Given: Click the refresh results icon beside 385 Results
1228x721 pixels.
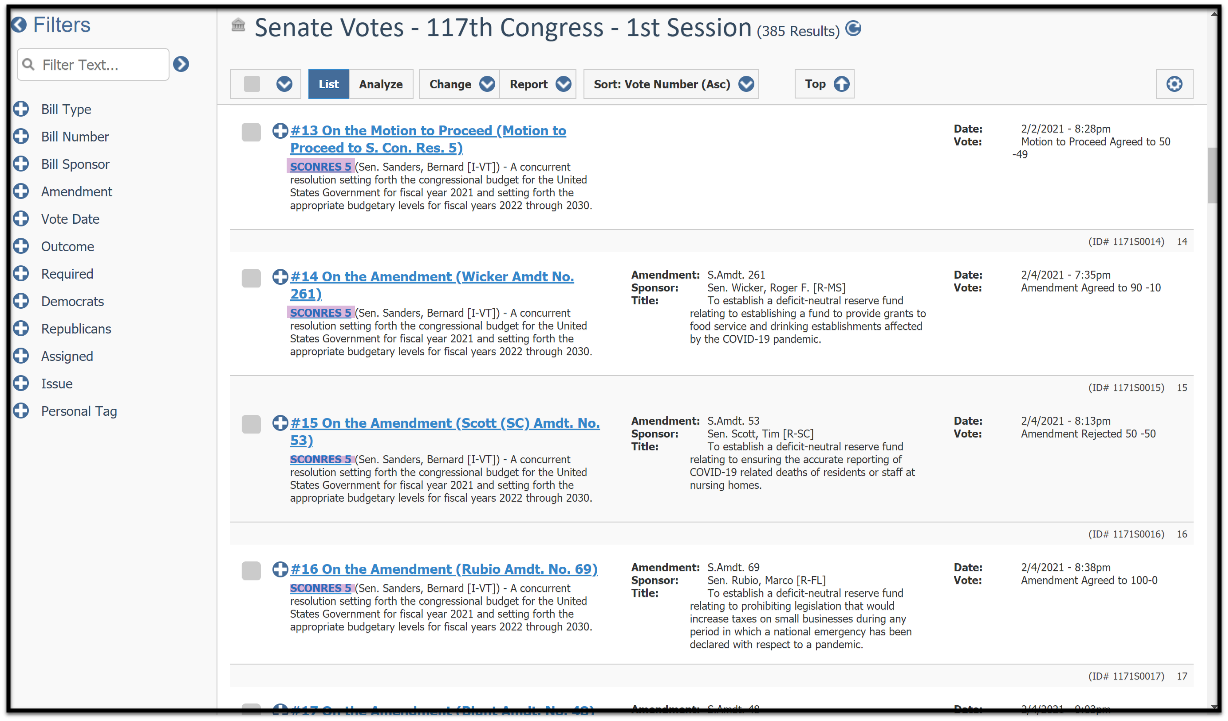Looking at the screenshot, I should point(853,28).
